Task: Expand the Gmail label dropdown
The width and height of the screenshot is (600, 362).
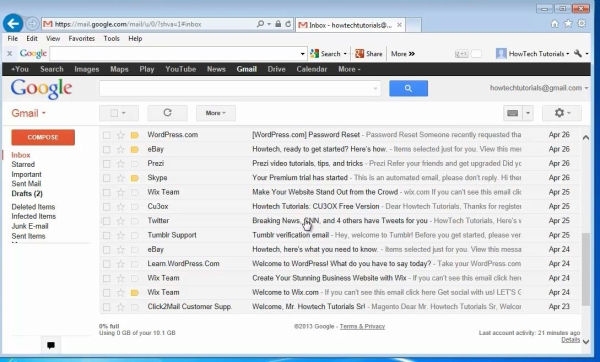Action: pyautogui.click(x=28, y=113)
